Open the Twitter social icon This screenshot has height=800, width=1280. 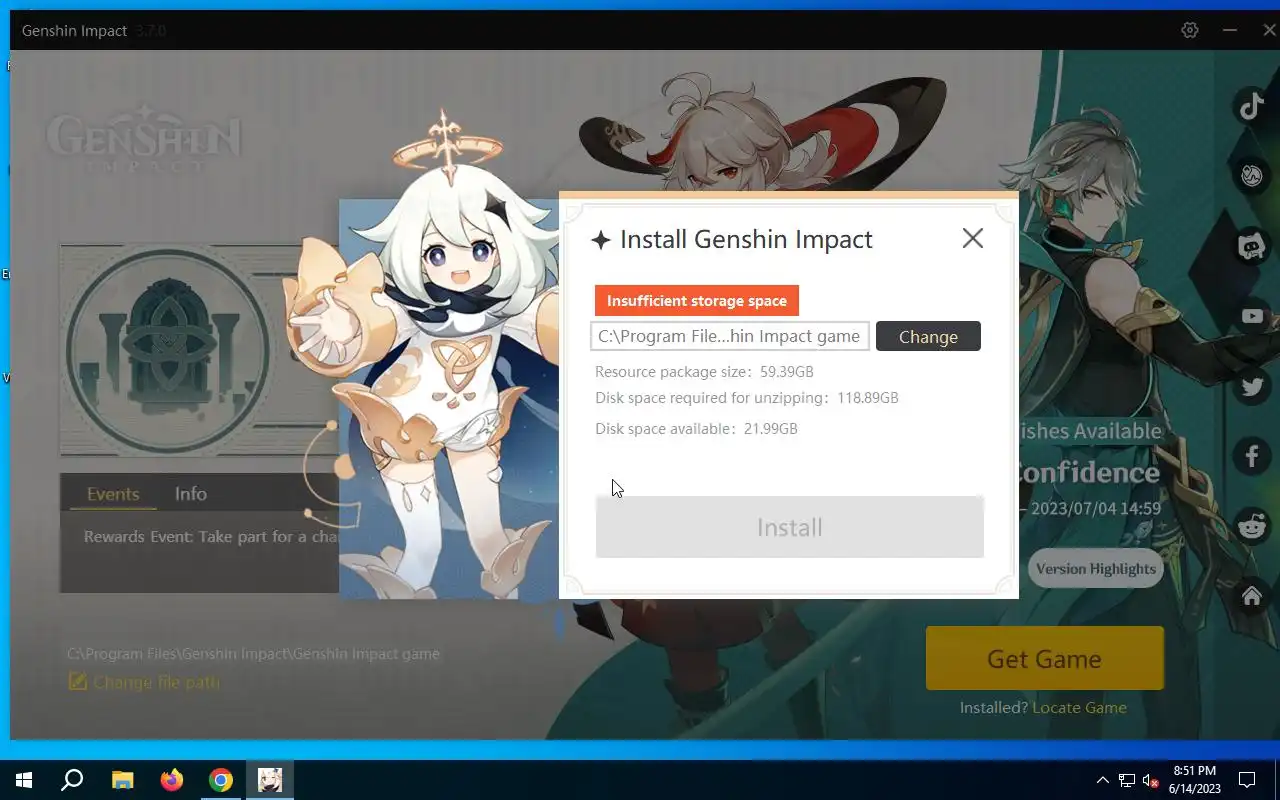click(1252, 386)
